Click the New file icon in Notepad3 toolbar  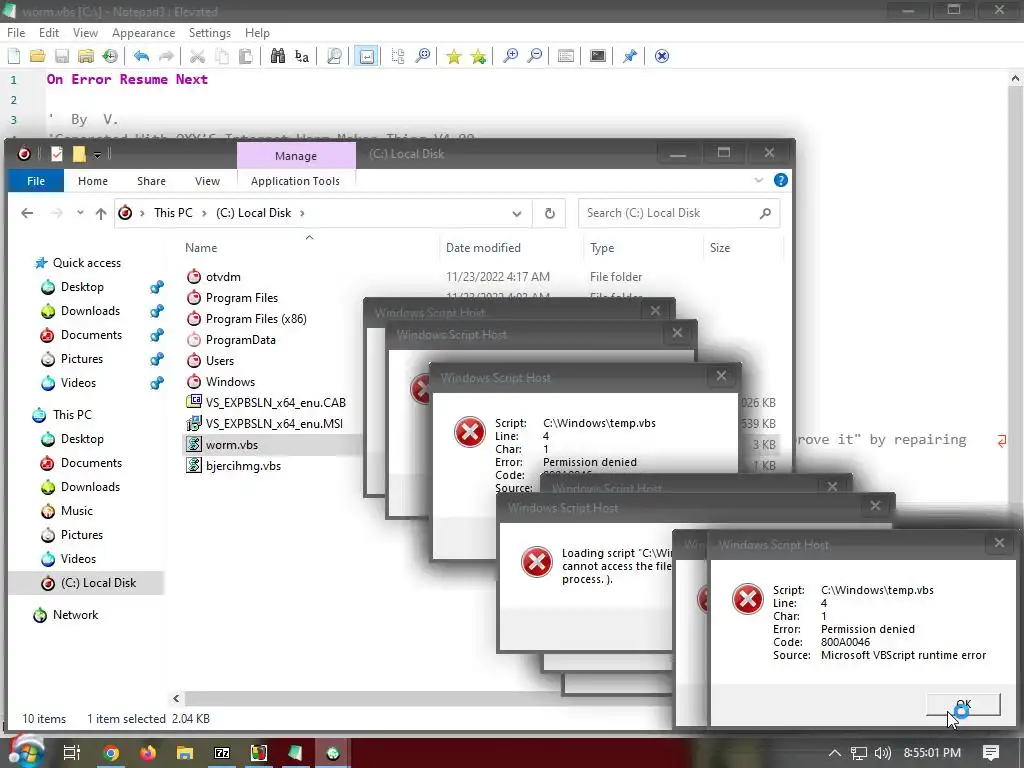pos(14,56)
